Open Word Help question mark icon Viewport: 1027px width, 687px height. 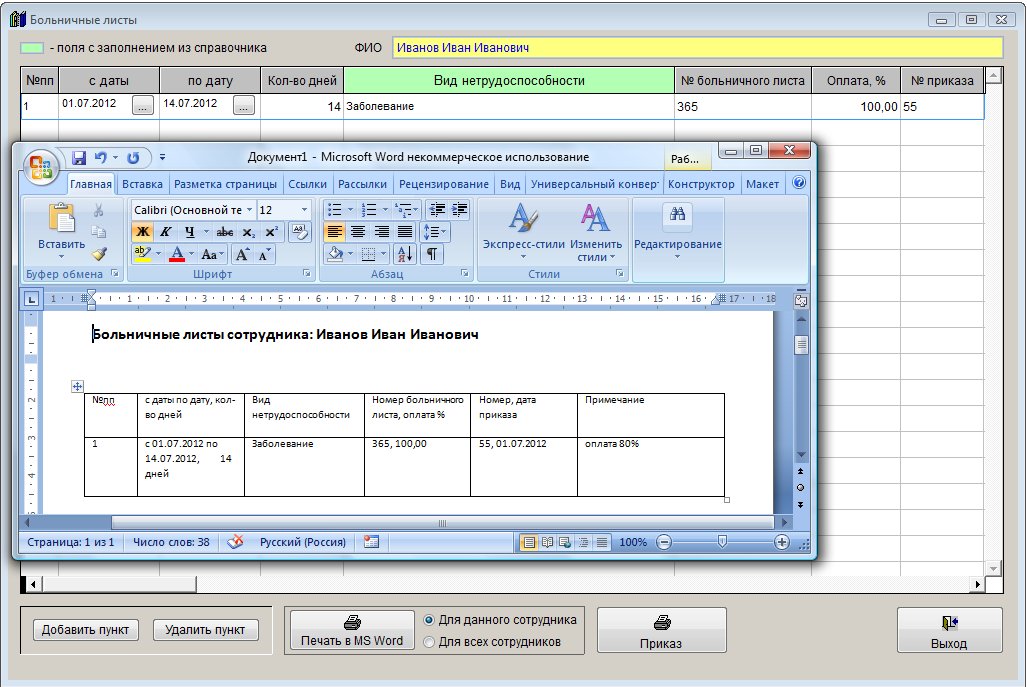point(799,184)
